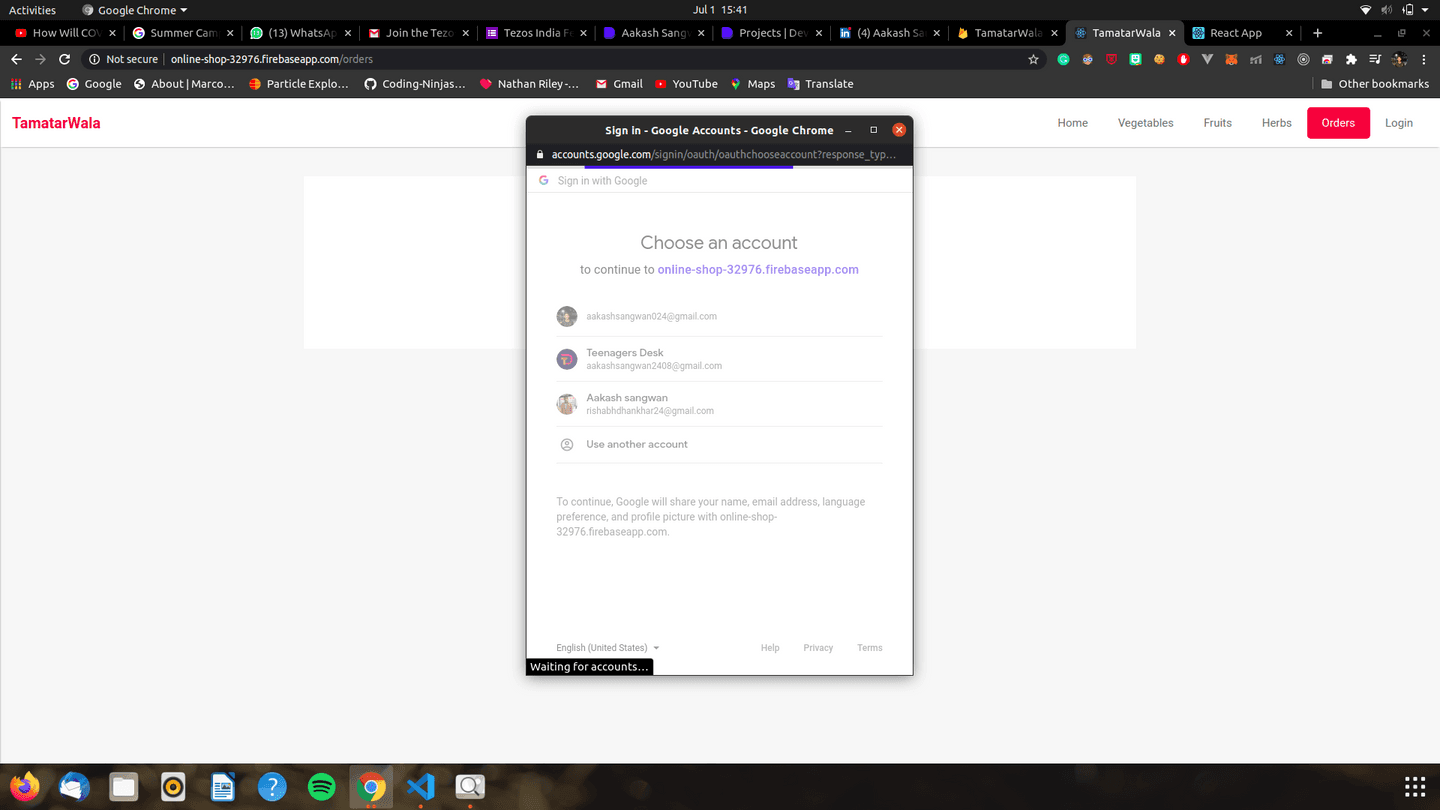The height and width of the screenshot is (810, 1440).
Task: Show all applications grid
Action: [1414, 787]
